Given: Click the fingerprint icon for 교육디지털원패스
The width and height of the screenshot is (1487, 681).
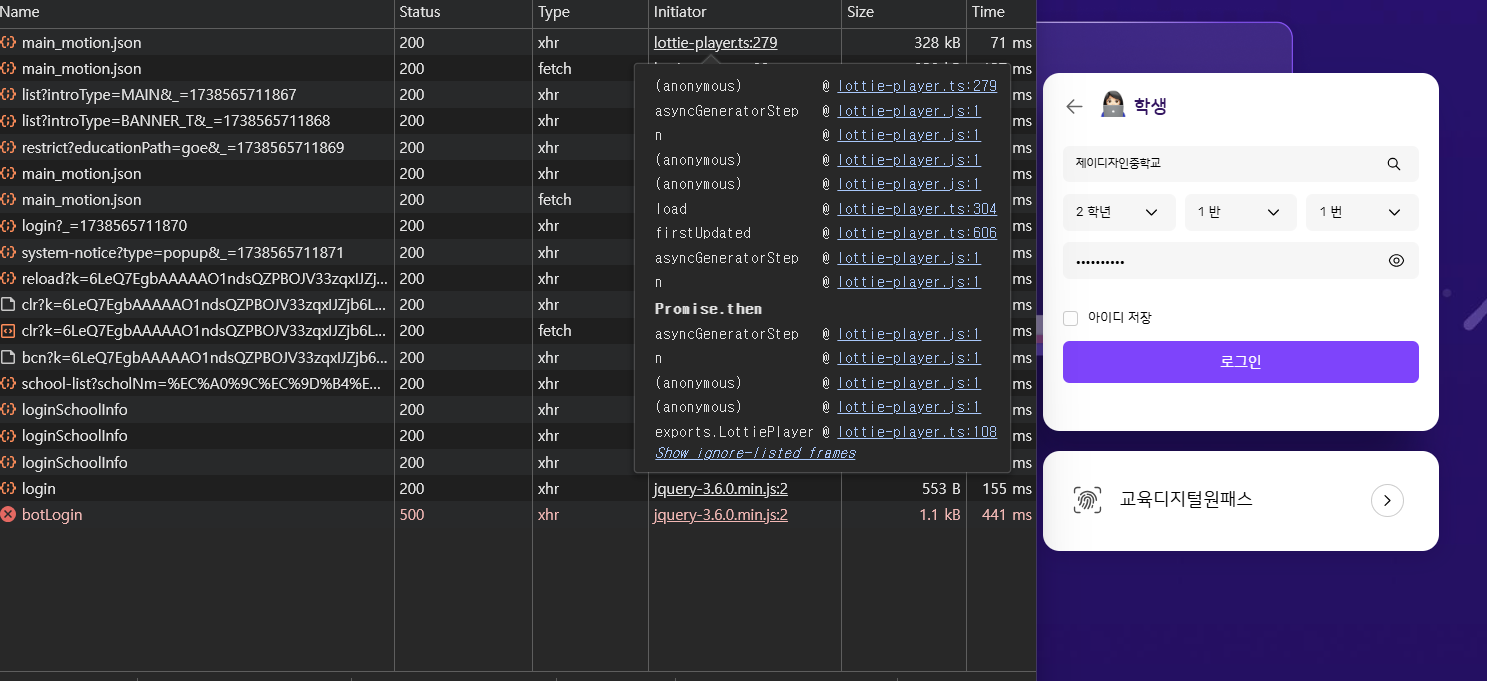Looking at the screenshot, I should coord(1087,500).
